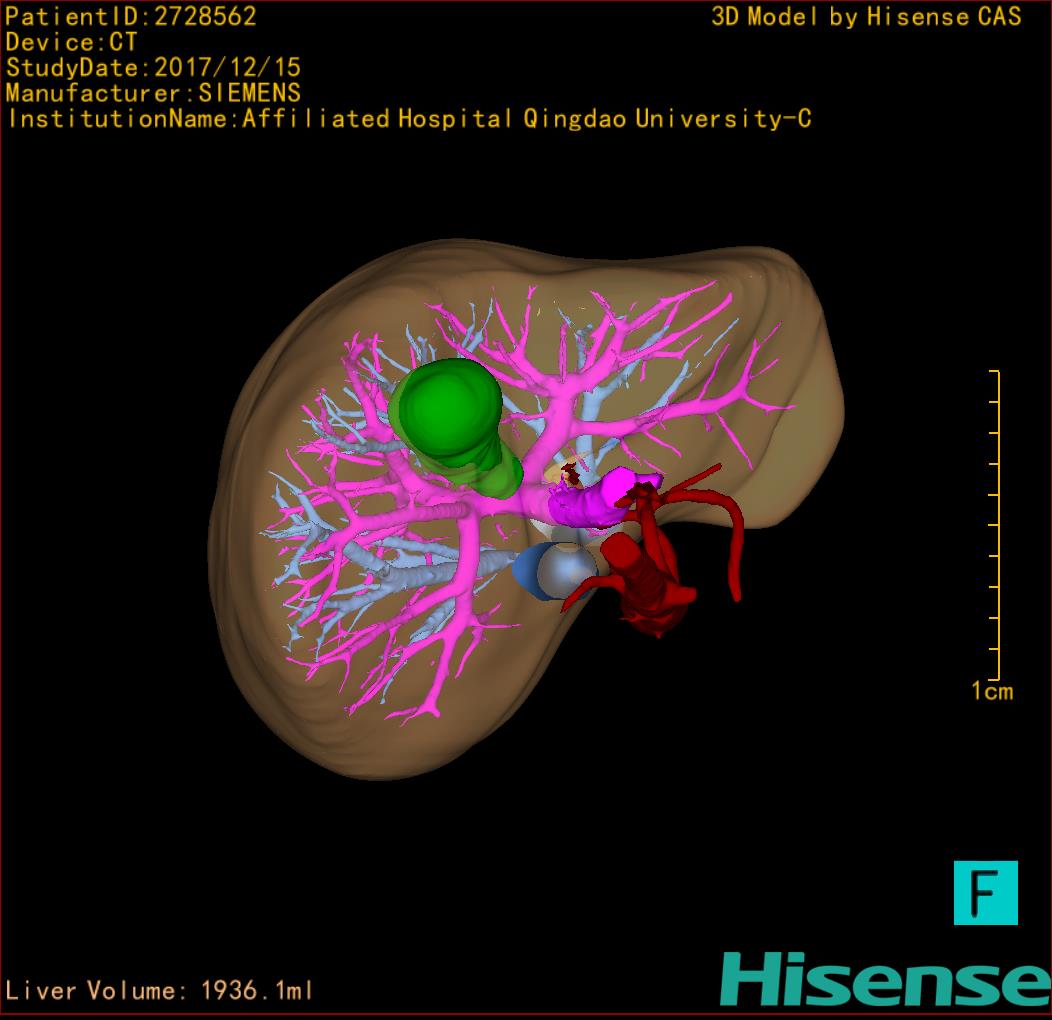Click the Manufacturer:SIEMENS label
Image resolution: width=1052 pixels, height=1020 pixels.
pyautogui.click(x=153, y=93)
